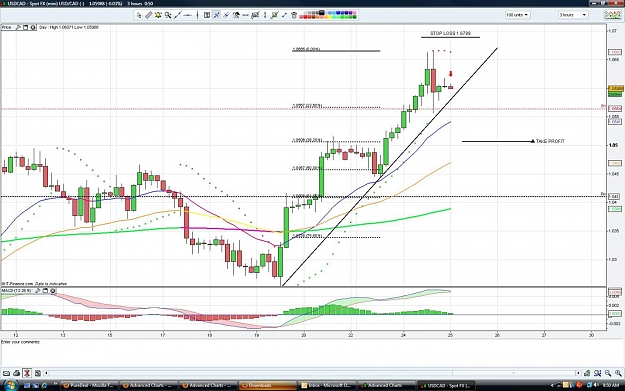Edit the MACD indicator settings wrench
The height and width of the screenshot is (391, 625).
37,291
